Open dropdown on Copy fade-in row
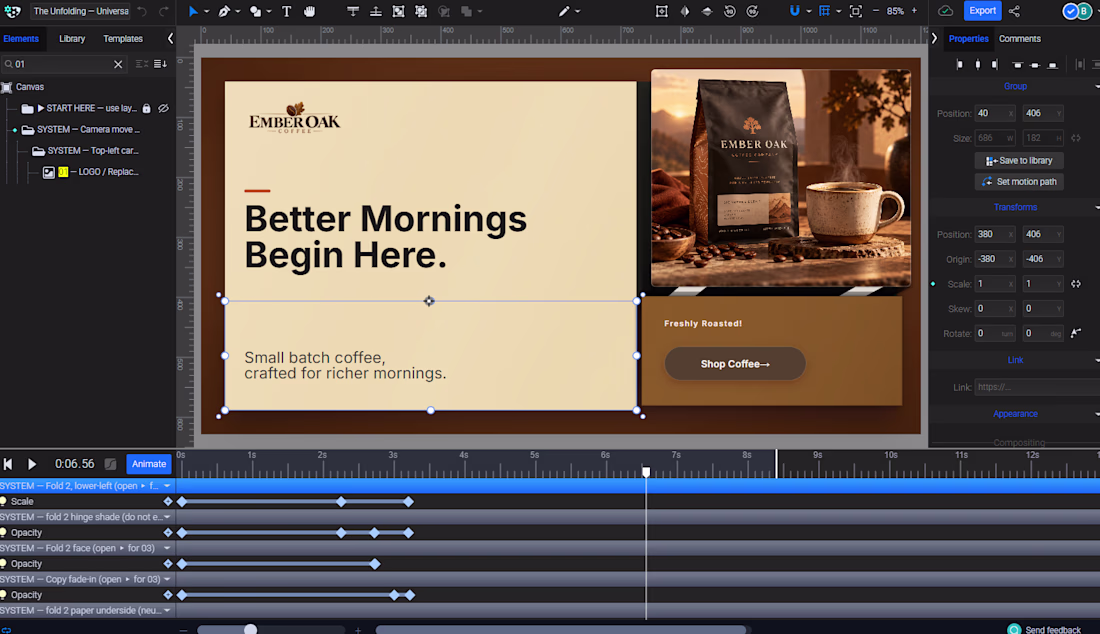 click(x=167, y=579)
